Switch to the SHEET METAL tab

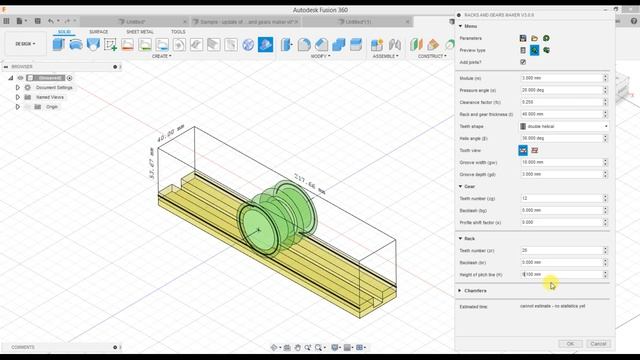(140, 32)
